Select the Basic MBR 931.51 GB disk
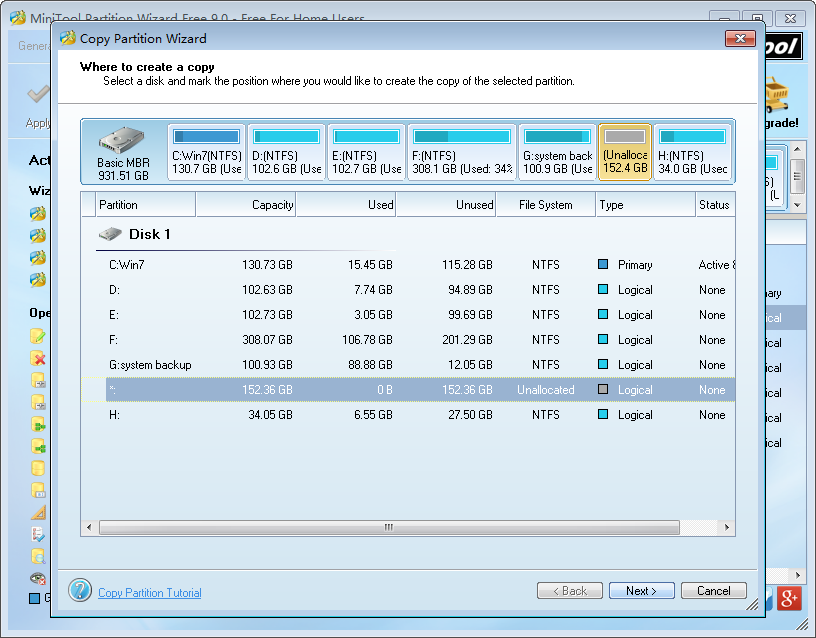 [123, 152]
